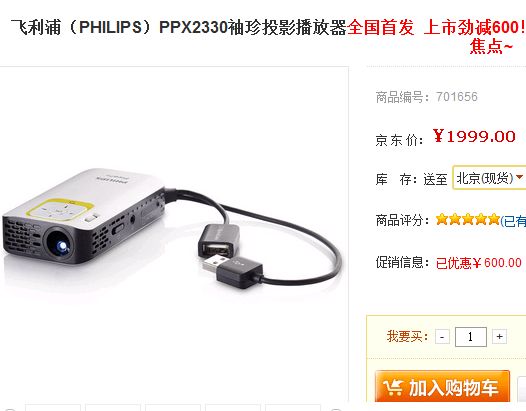The height and width of the screenshot is (411, 526).
Task: Click the first gold rating star
Action: coord(442,219)
